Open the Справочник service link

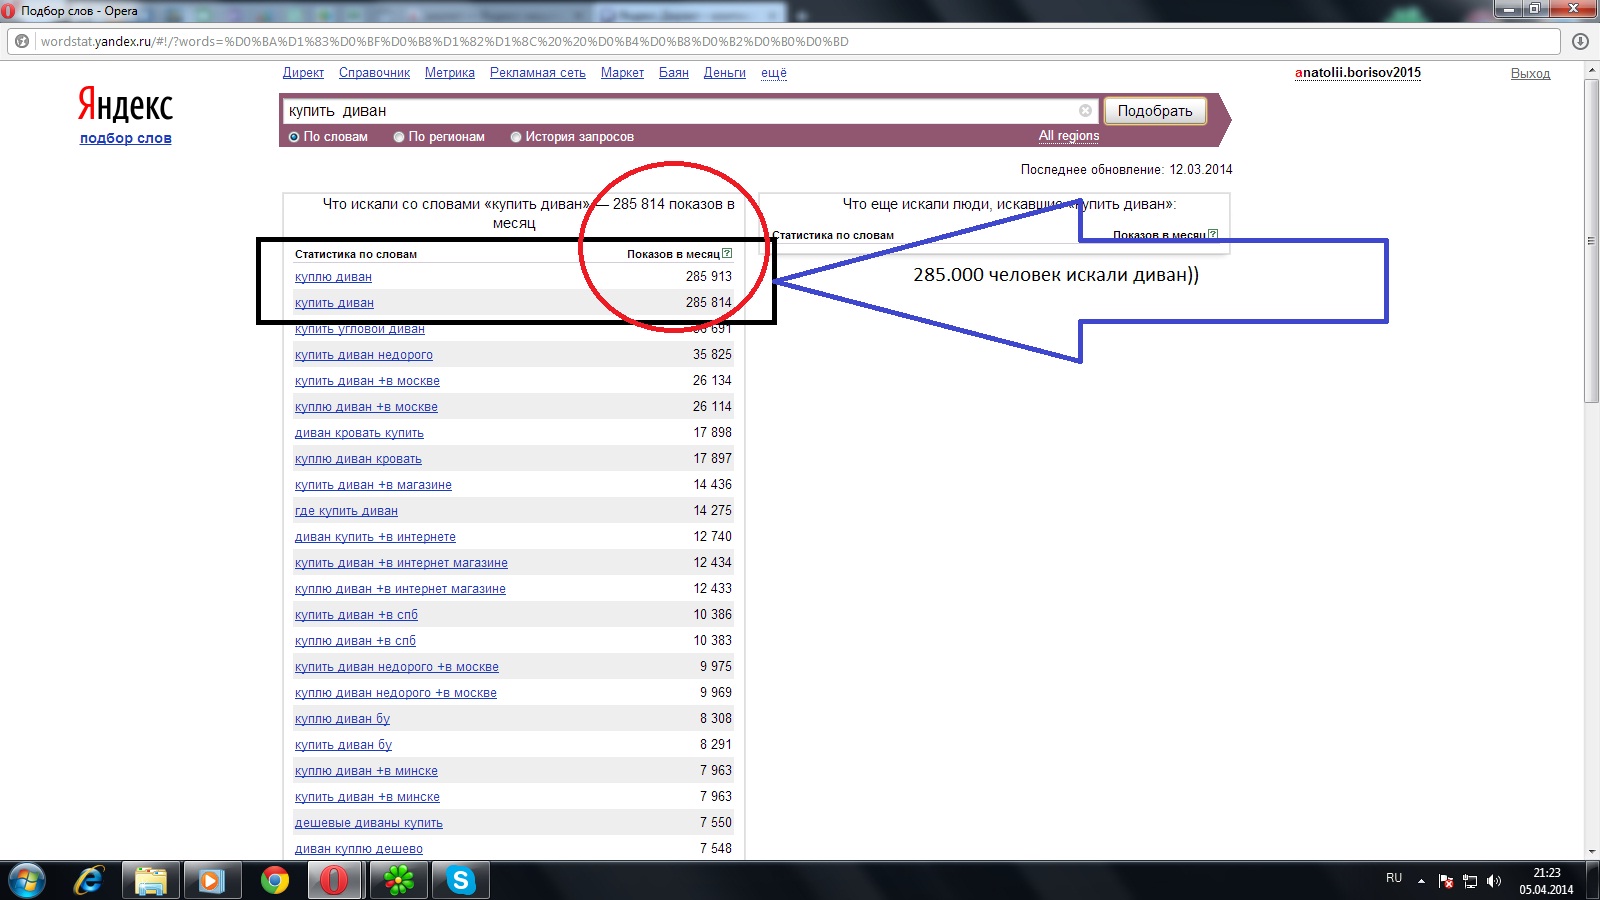point(374,73)
